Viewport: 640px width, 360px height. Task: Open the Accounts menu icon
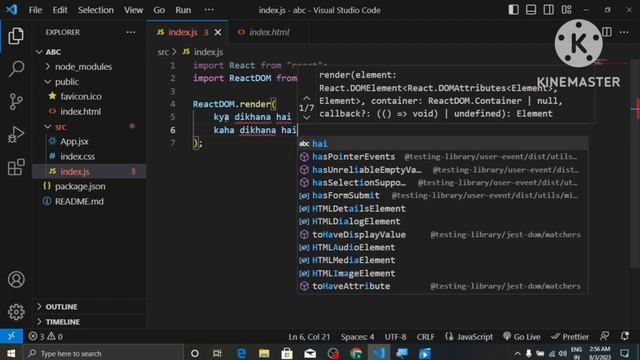click(x=16, y=280)
